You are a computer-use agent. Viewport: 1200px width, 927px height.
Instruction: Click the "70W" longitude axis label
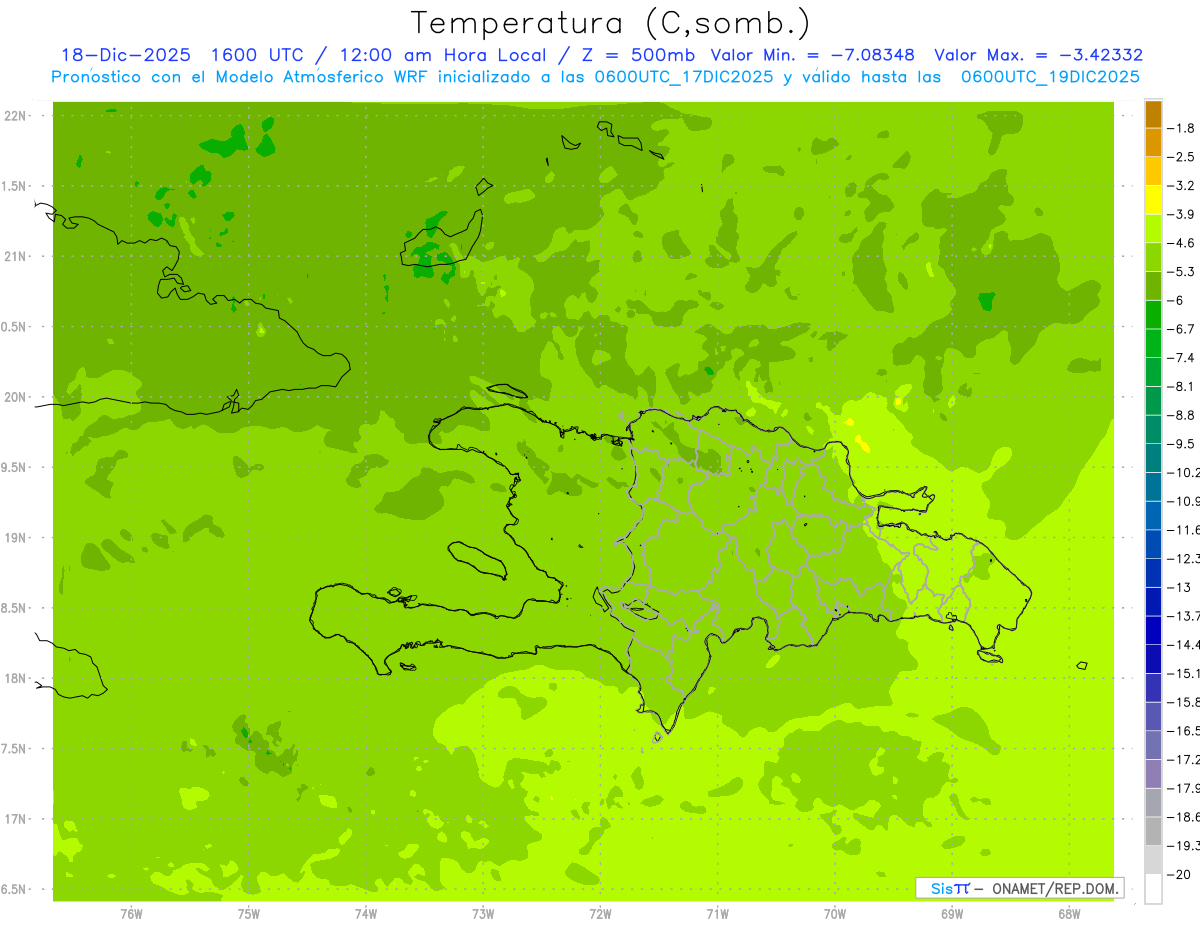835,913
